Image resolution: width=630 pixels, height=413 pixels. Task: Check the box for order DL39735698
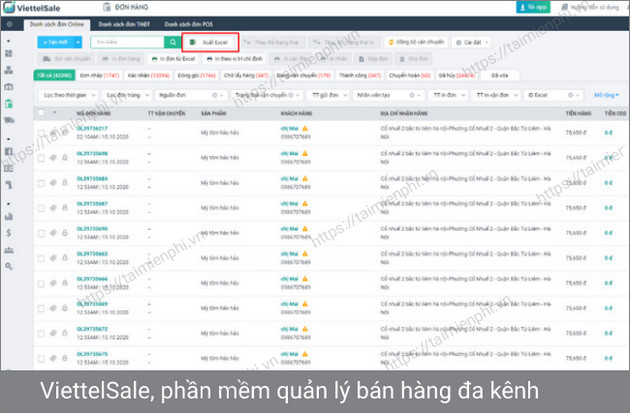(41, 157)
